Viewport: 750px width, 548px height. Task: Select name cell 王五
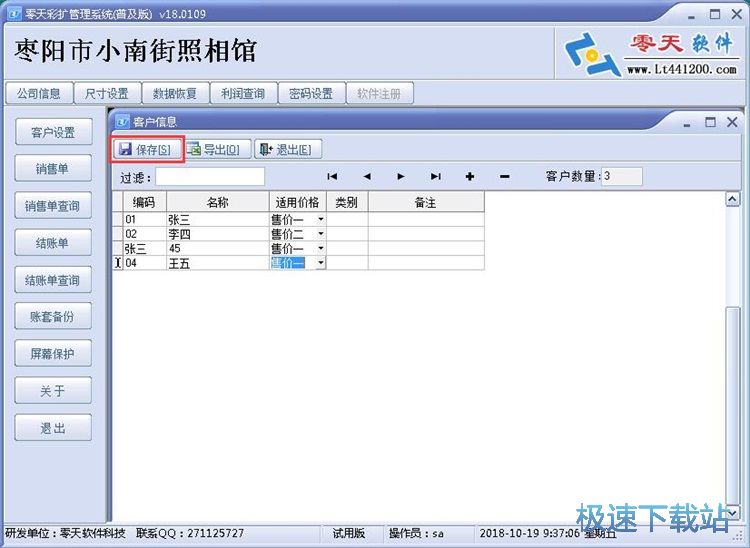(218, 263)
